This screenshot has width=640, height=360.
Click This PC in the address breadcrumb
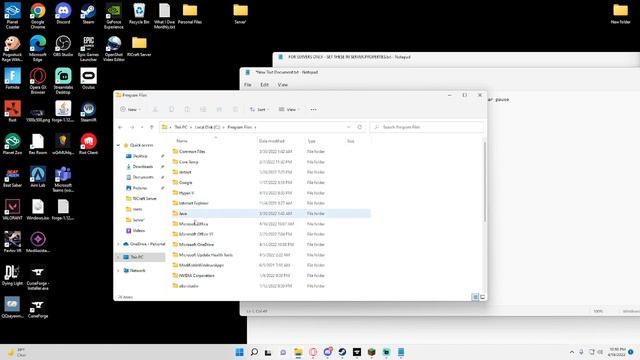click(x=181, y=127)
